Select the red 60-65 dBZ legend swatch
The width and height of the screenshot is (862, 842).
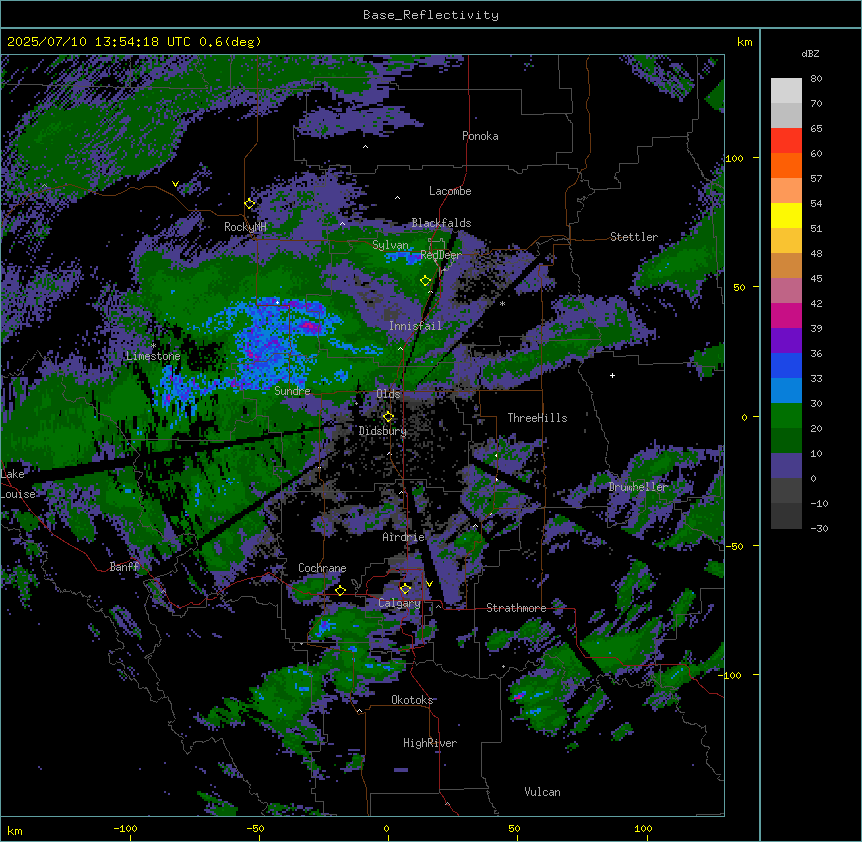point(786,141)
